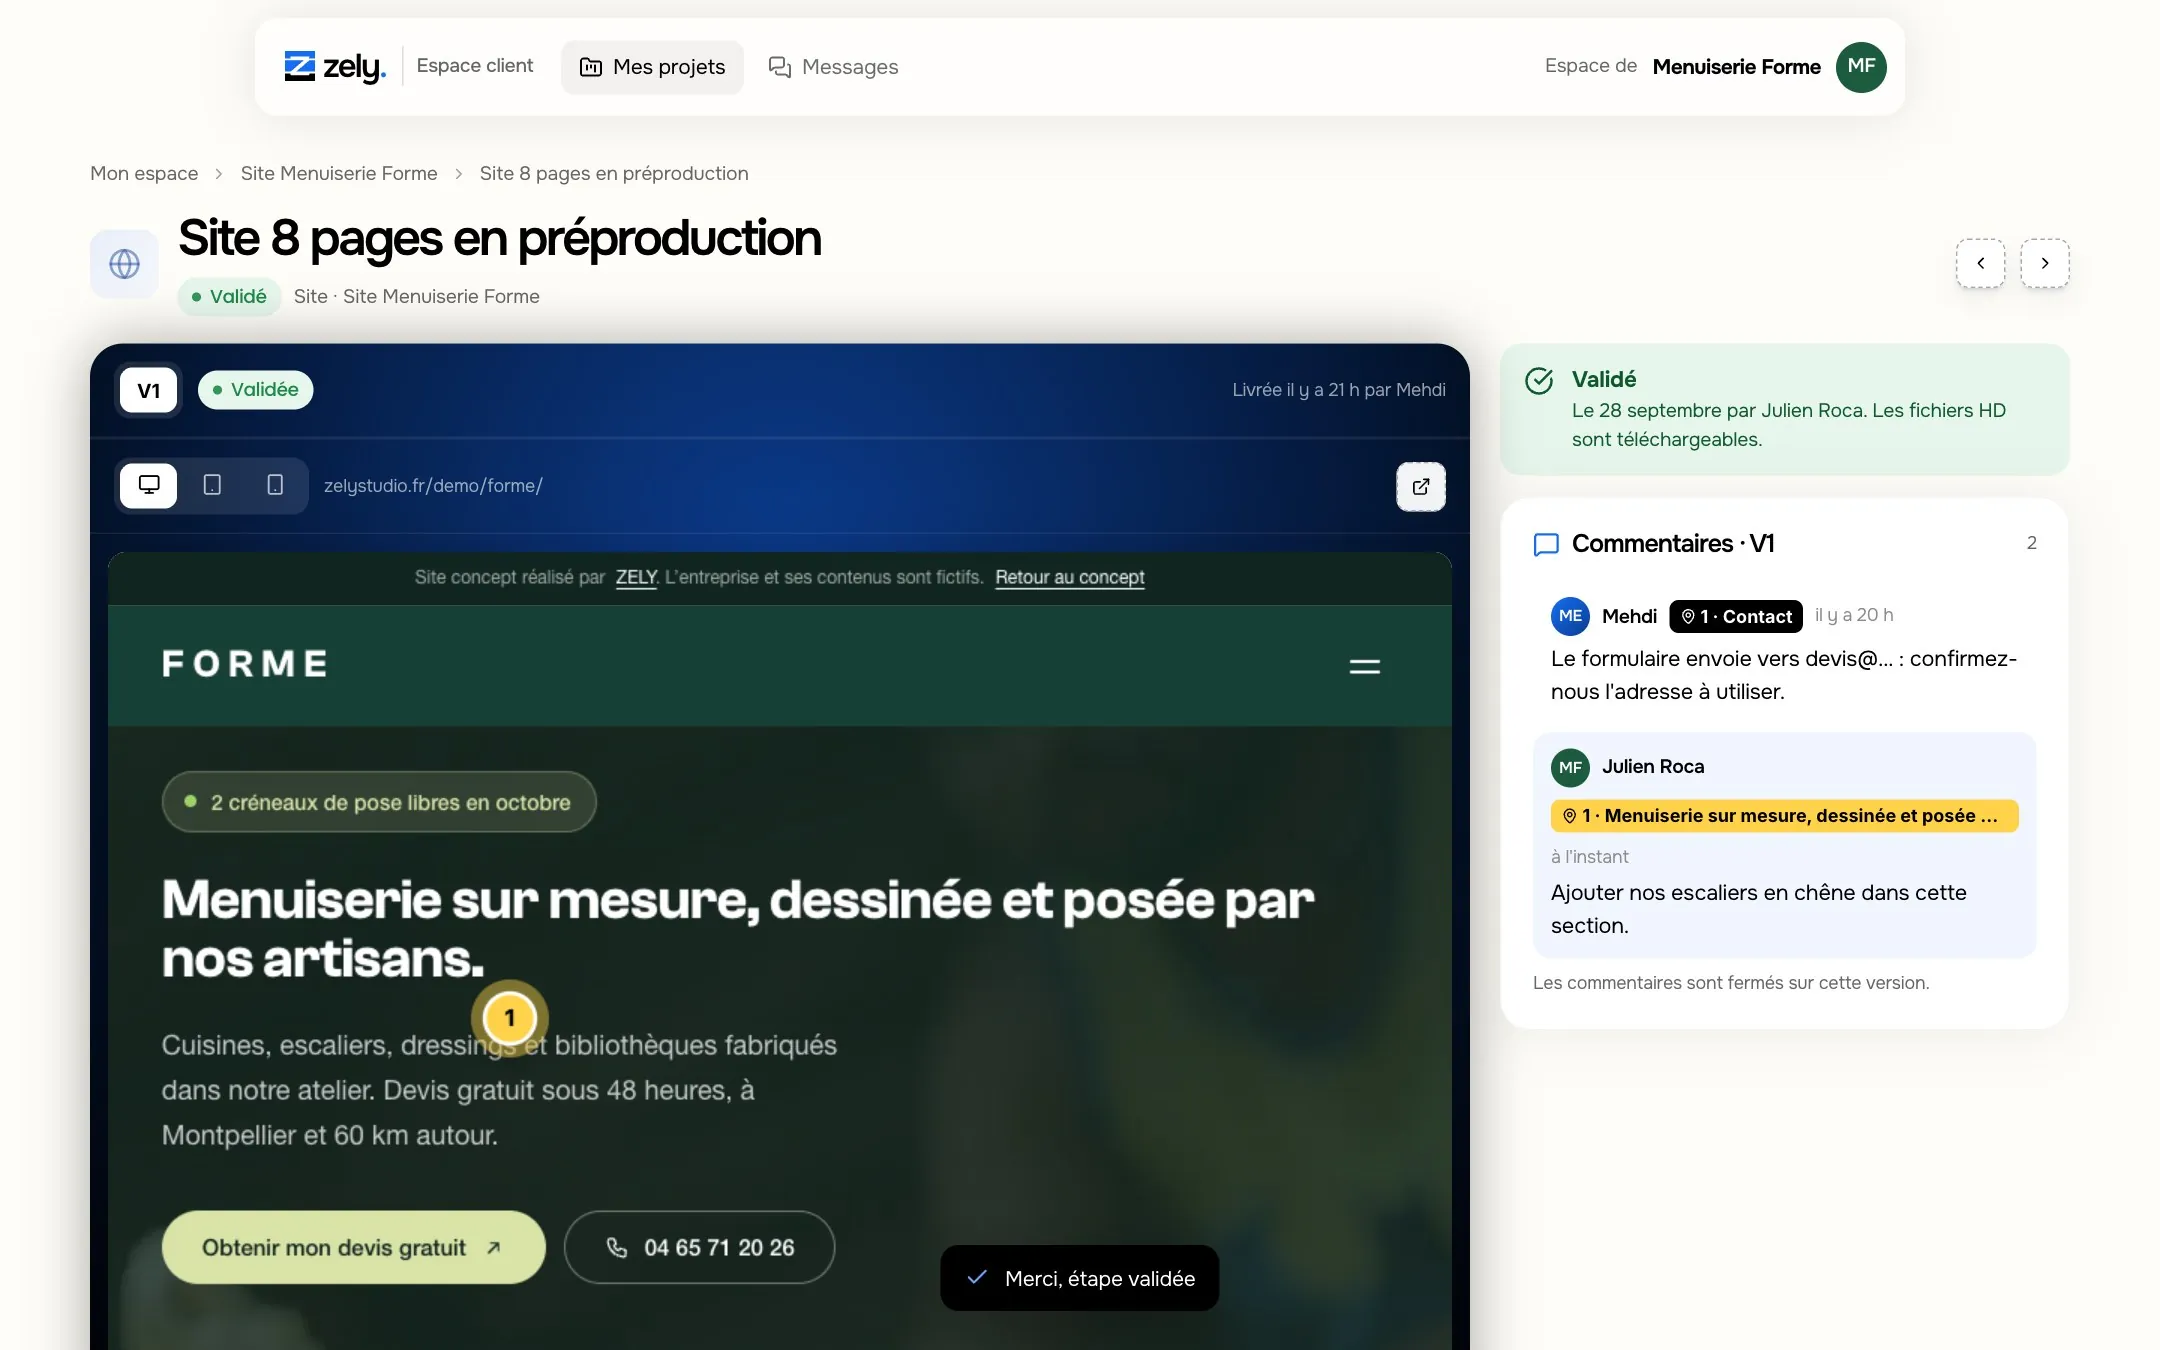Click the globe project icon
Screen dimensions: 2160x1350
[x=124, y=264]
